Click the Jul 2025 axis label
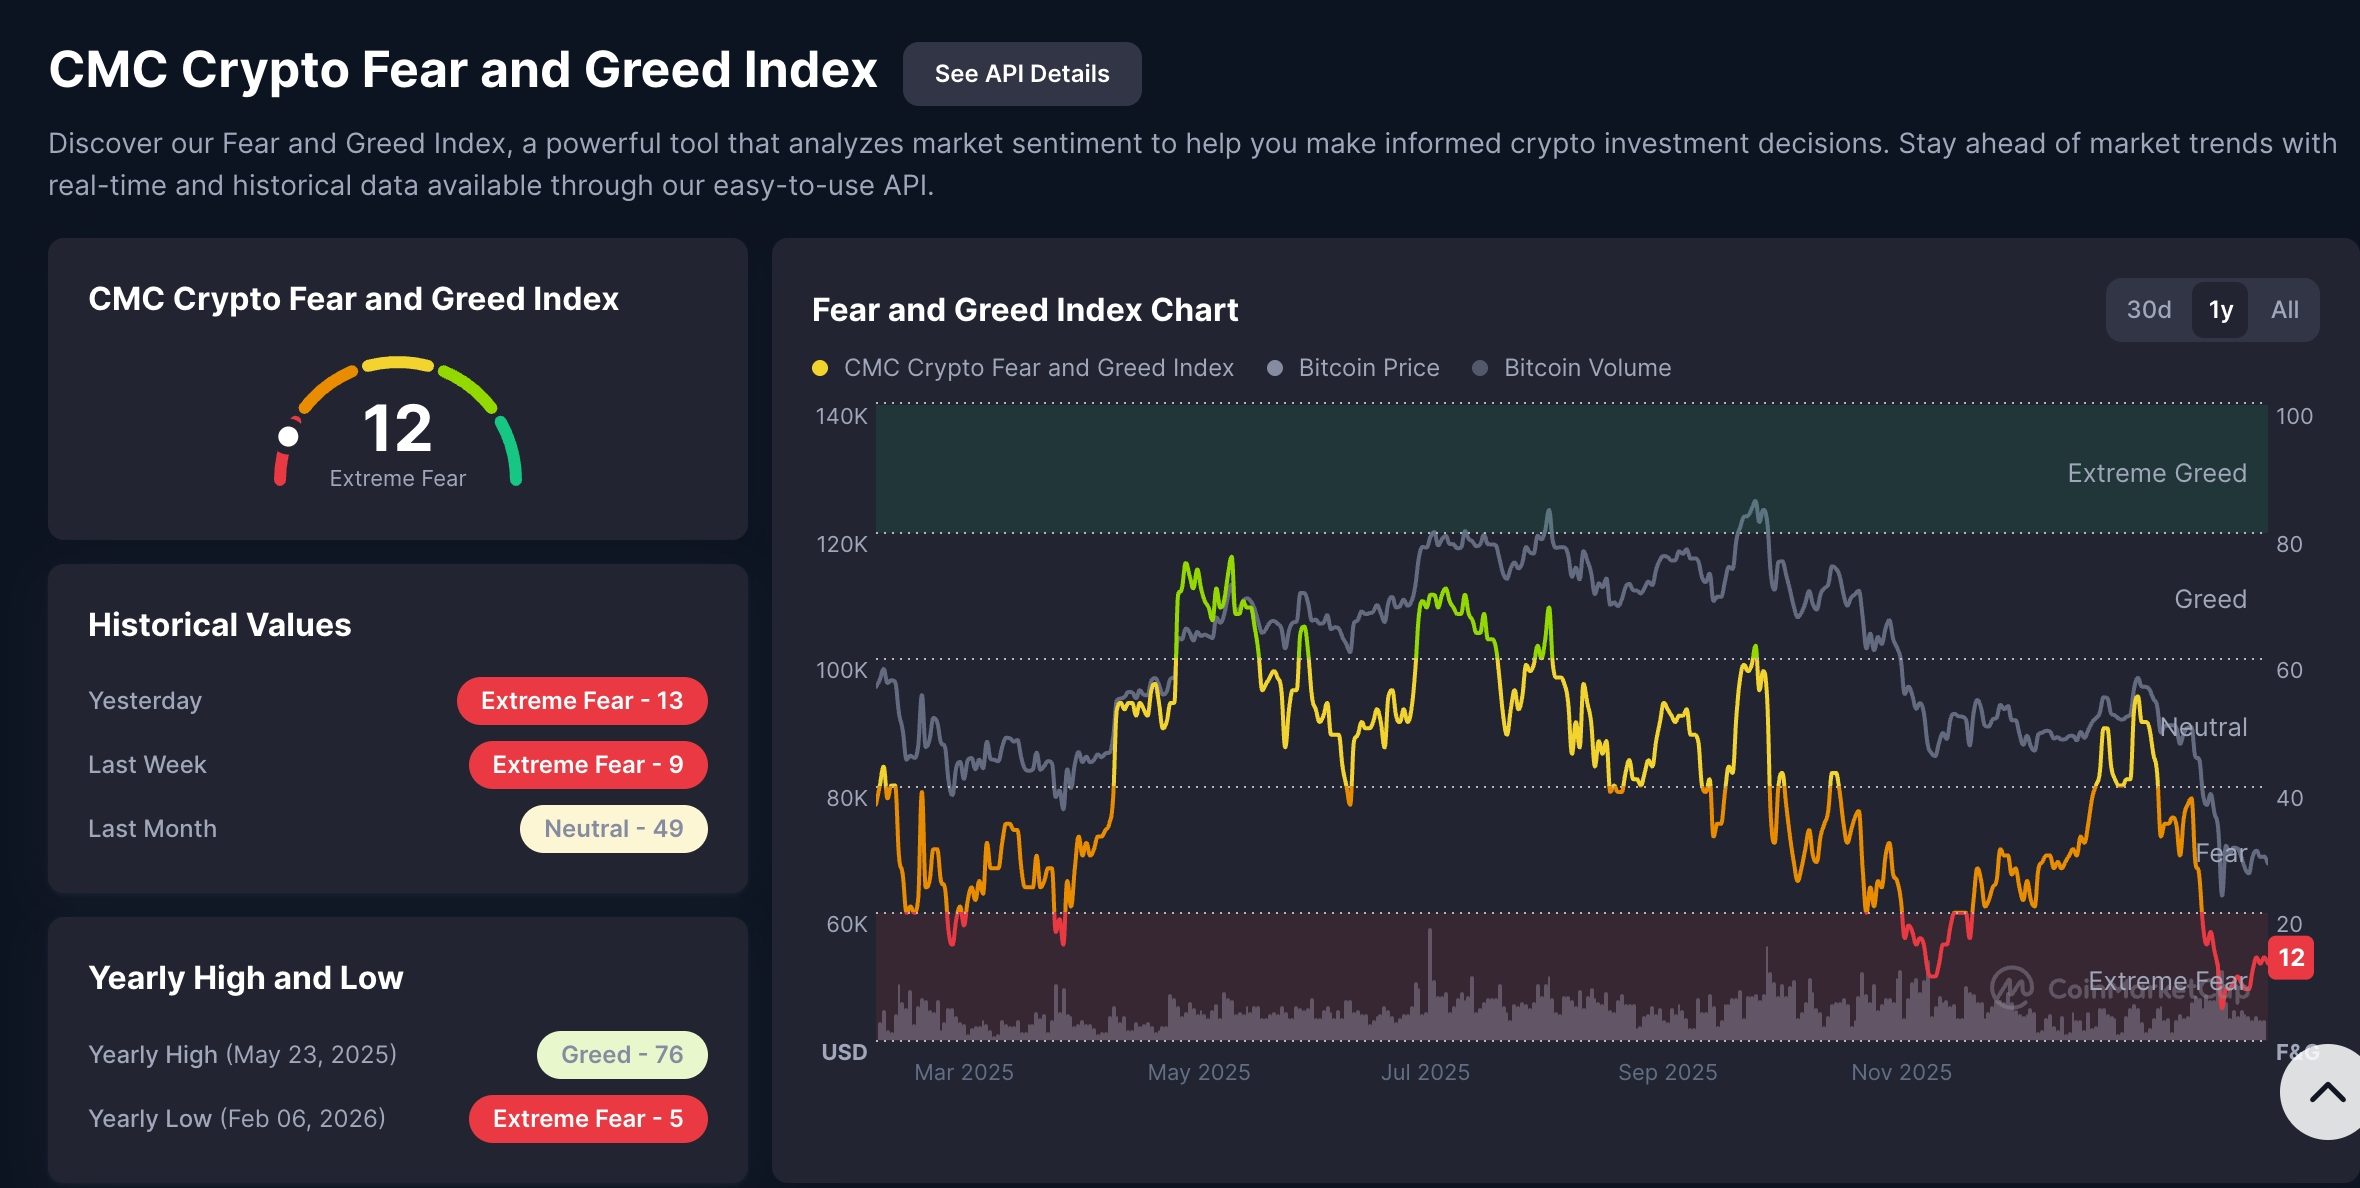 pyautogui.click(x=1425, y=1072)
